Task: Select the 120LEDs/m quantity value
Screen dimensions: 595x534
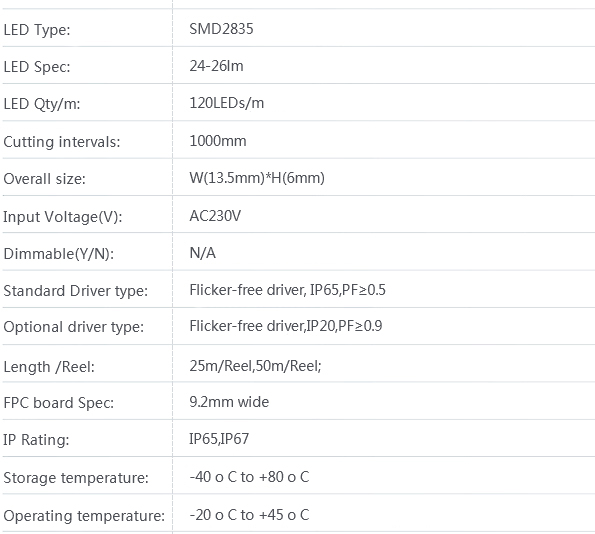Action: tap(227, 103)
